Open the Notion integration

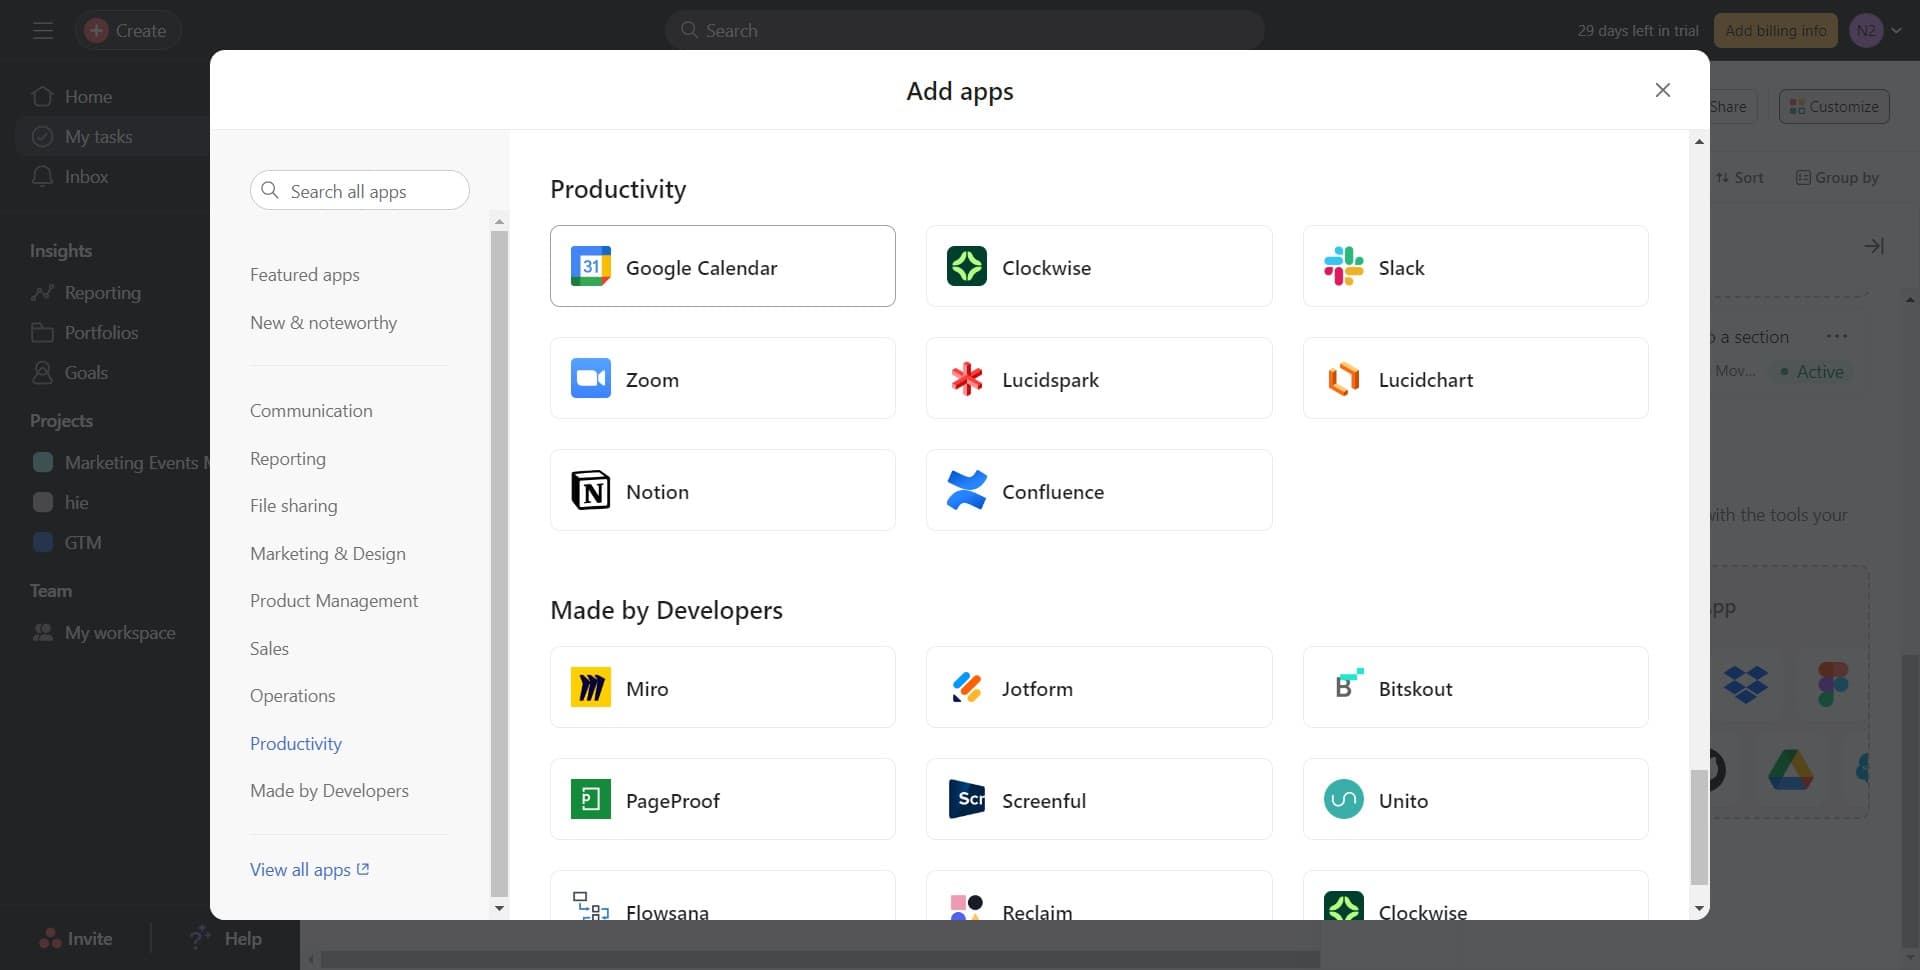click(x=722, y=490)
